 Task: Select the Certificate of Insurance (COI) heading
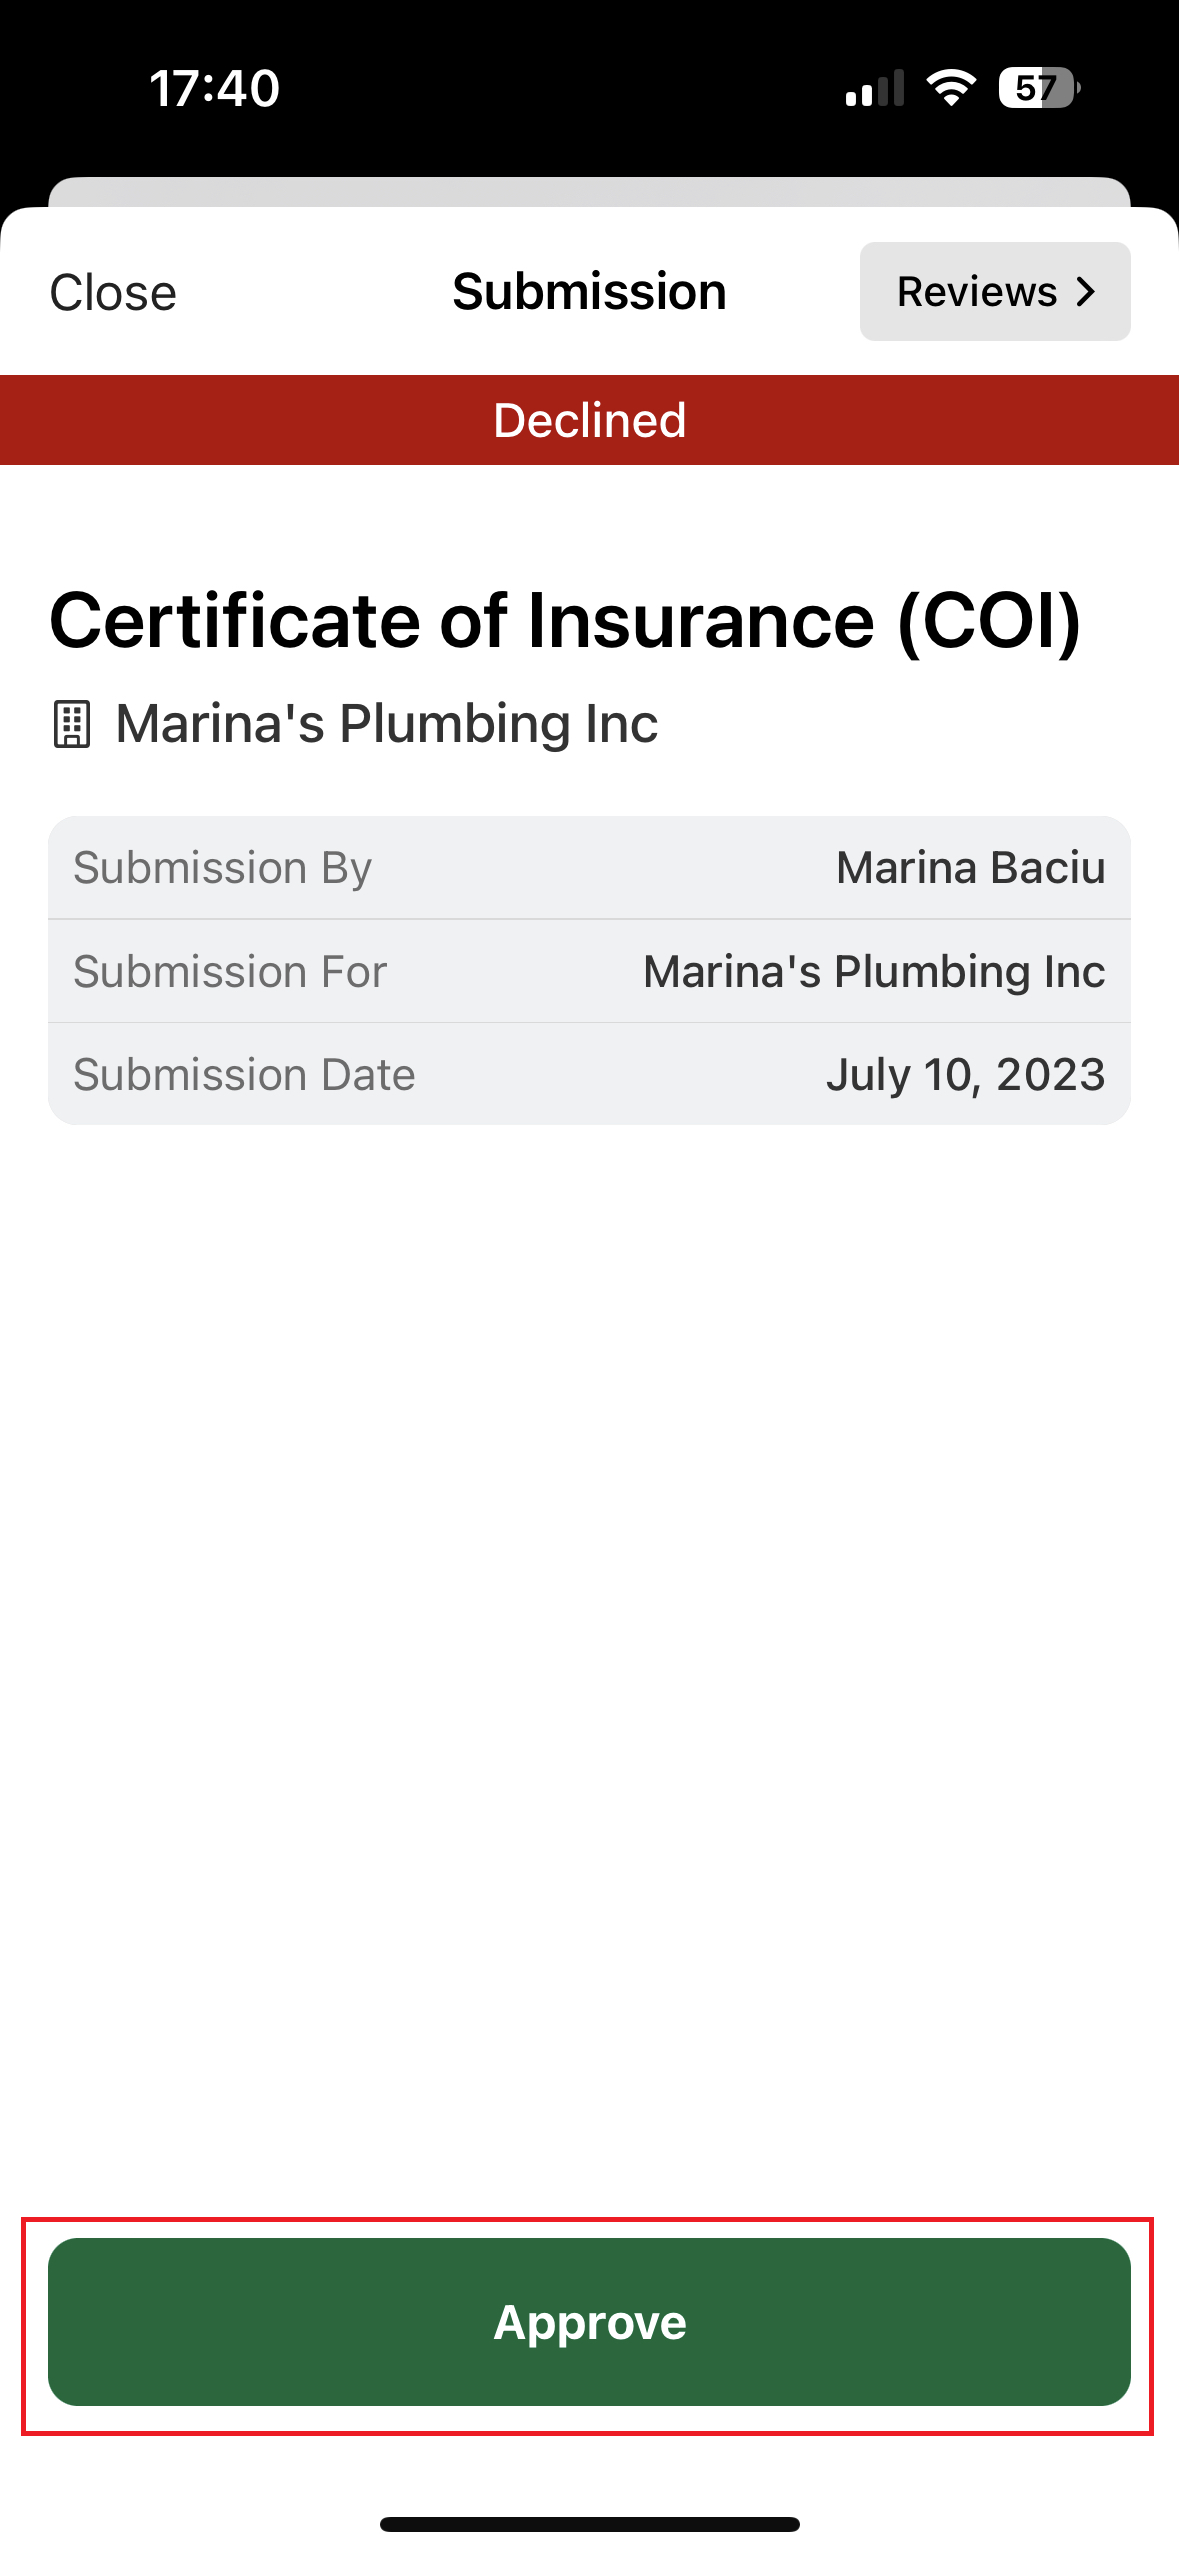tap(565, 621)
